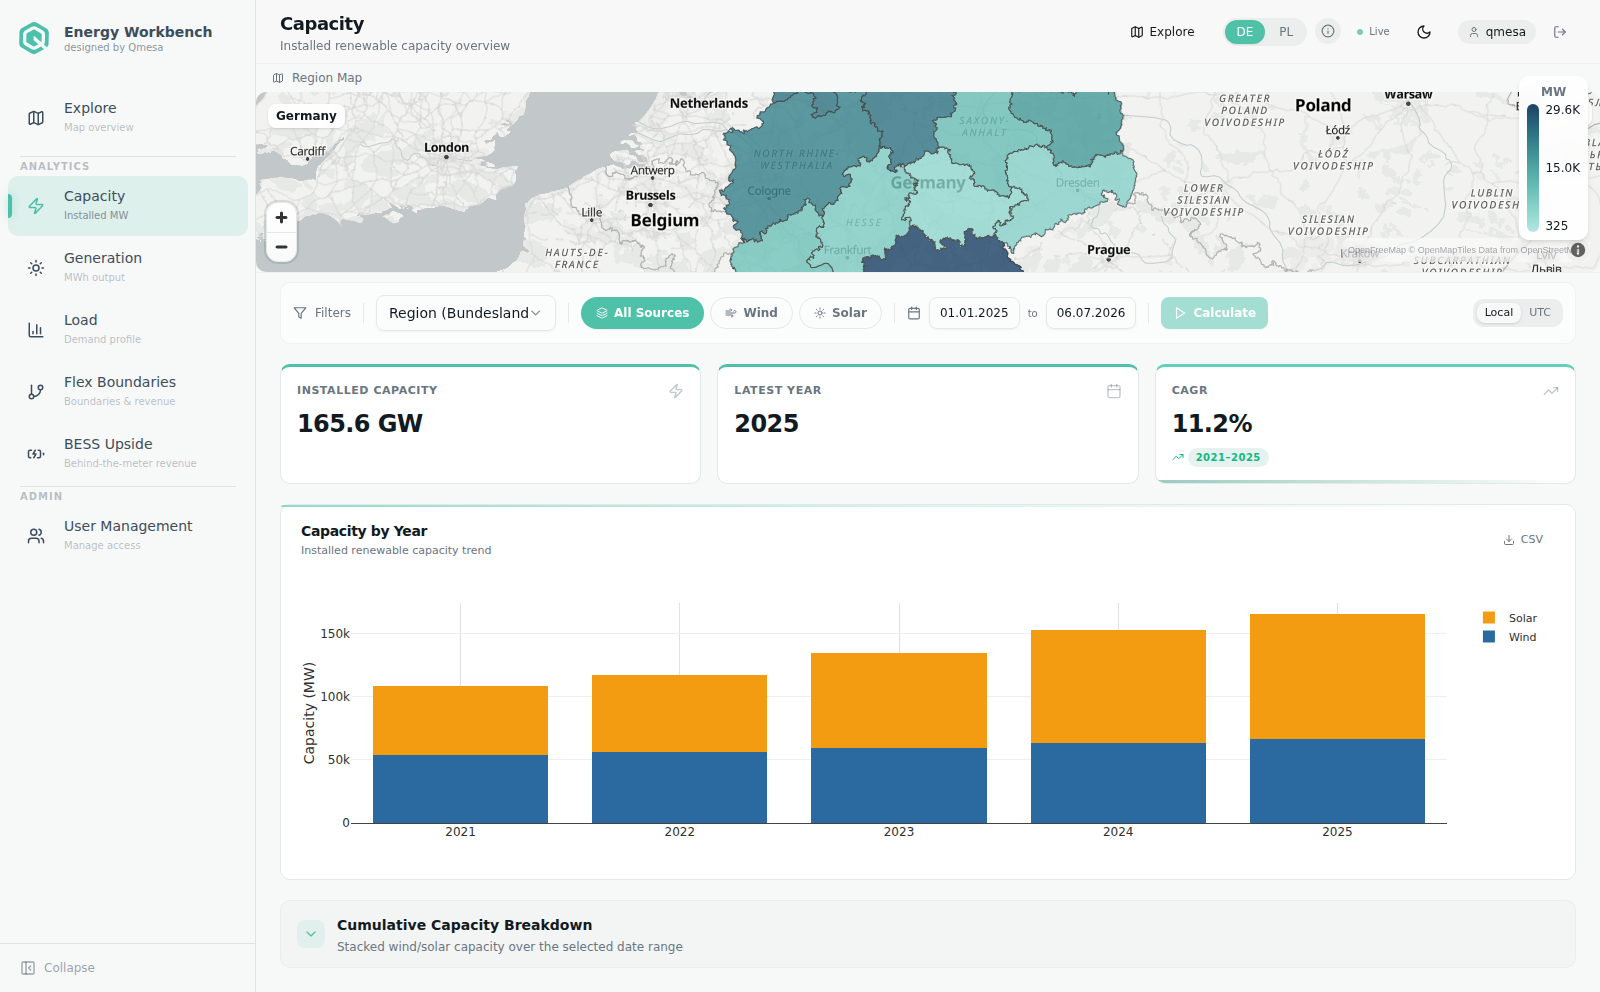1600x992 pixels.
Task: Click the calendar icon beside dates
Action: [914, 313]
